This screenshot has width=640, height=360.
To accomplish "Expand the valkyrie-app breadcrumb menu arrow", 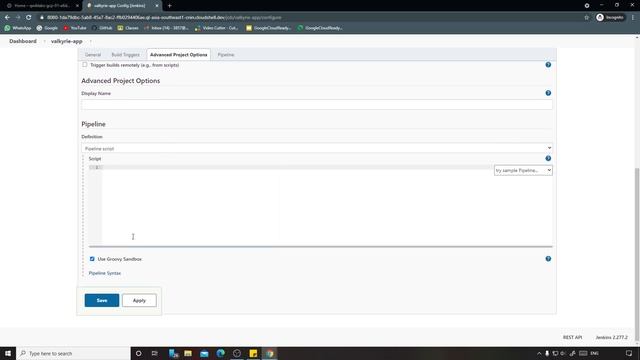I will pyautogui.click(x=90, y=41).
